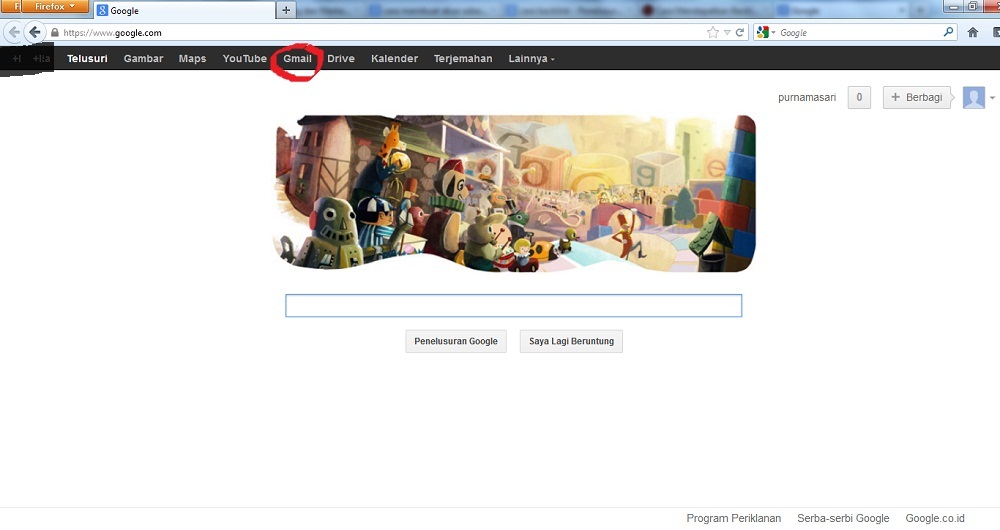1000x530 pixels.
Task: Open URL history dropdown arrow
Action: (x=727, y=33)
